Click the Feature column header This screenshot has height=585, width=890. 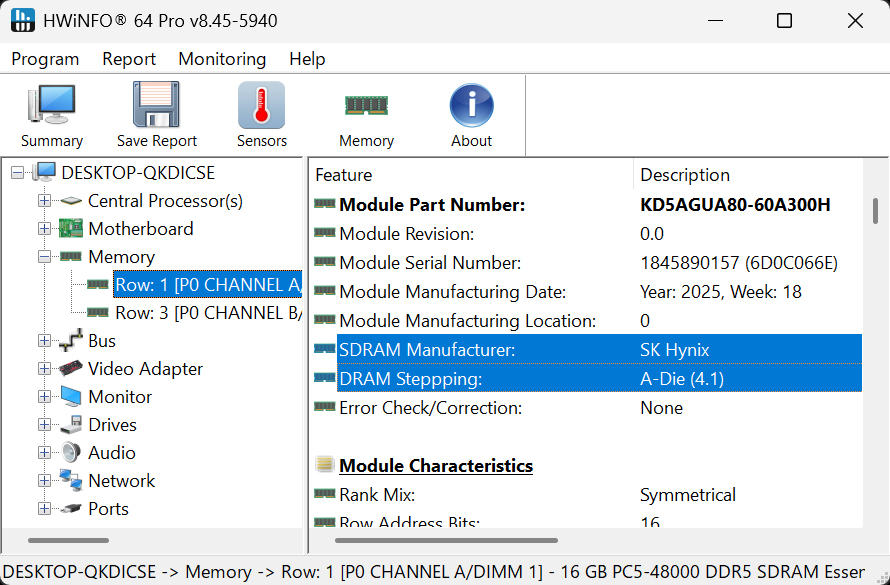click(x=344, y=175)
